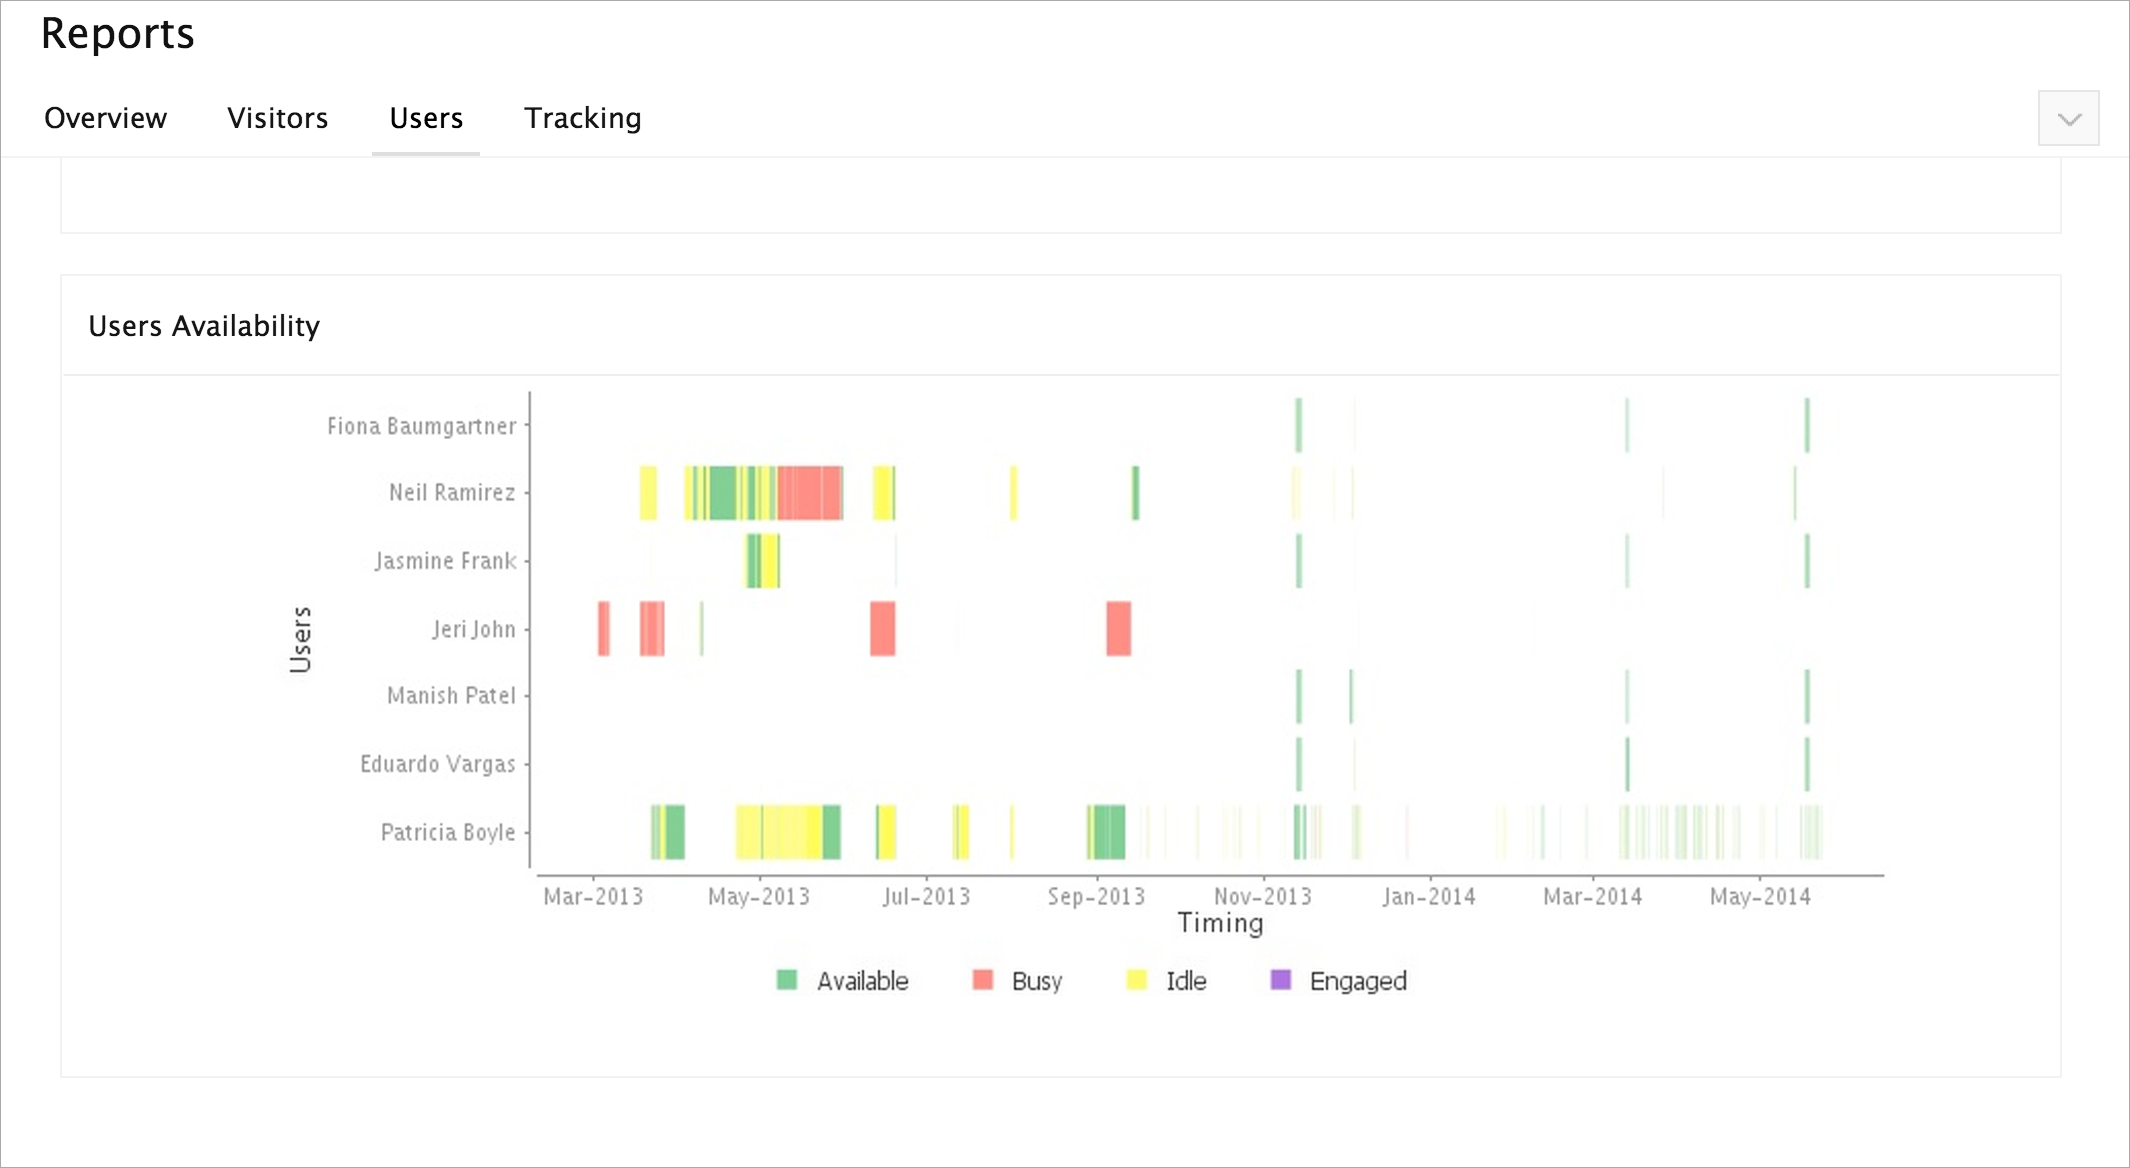Image resolution: width=2130 pixels, height=1168 pixels.
Task: Toggle the Busy legend entry
Action: pyautogui.click(x=1036, y=981)
